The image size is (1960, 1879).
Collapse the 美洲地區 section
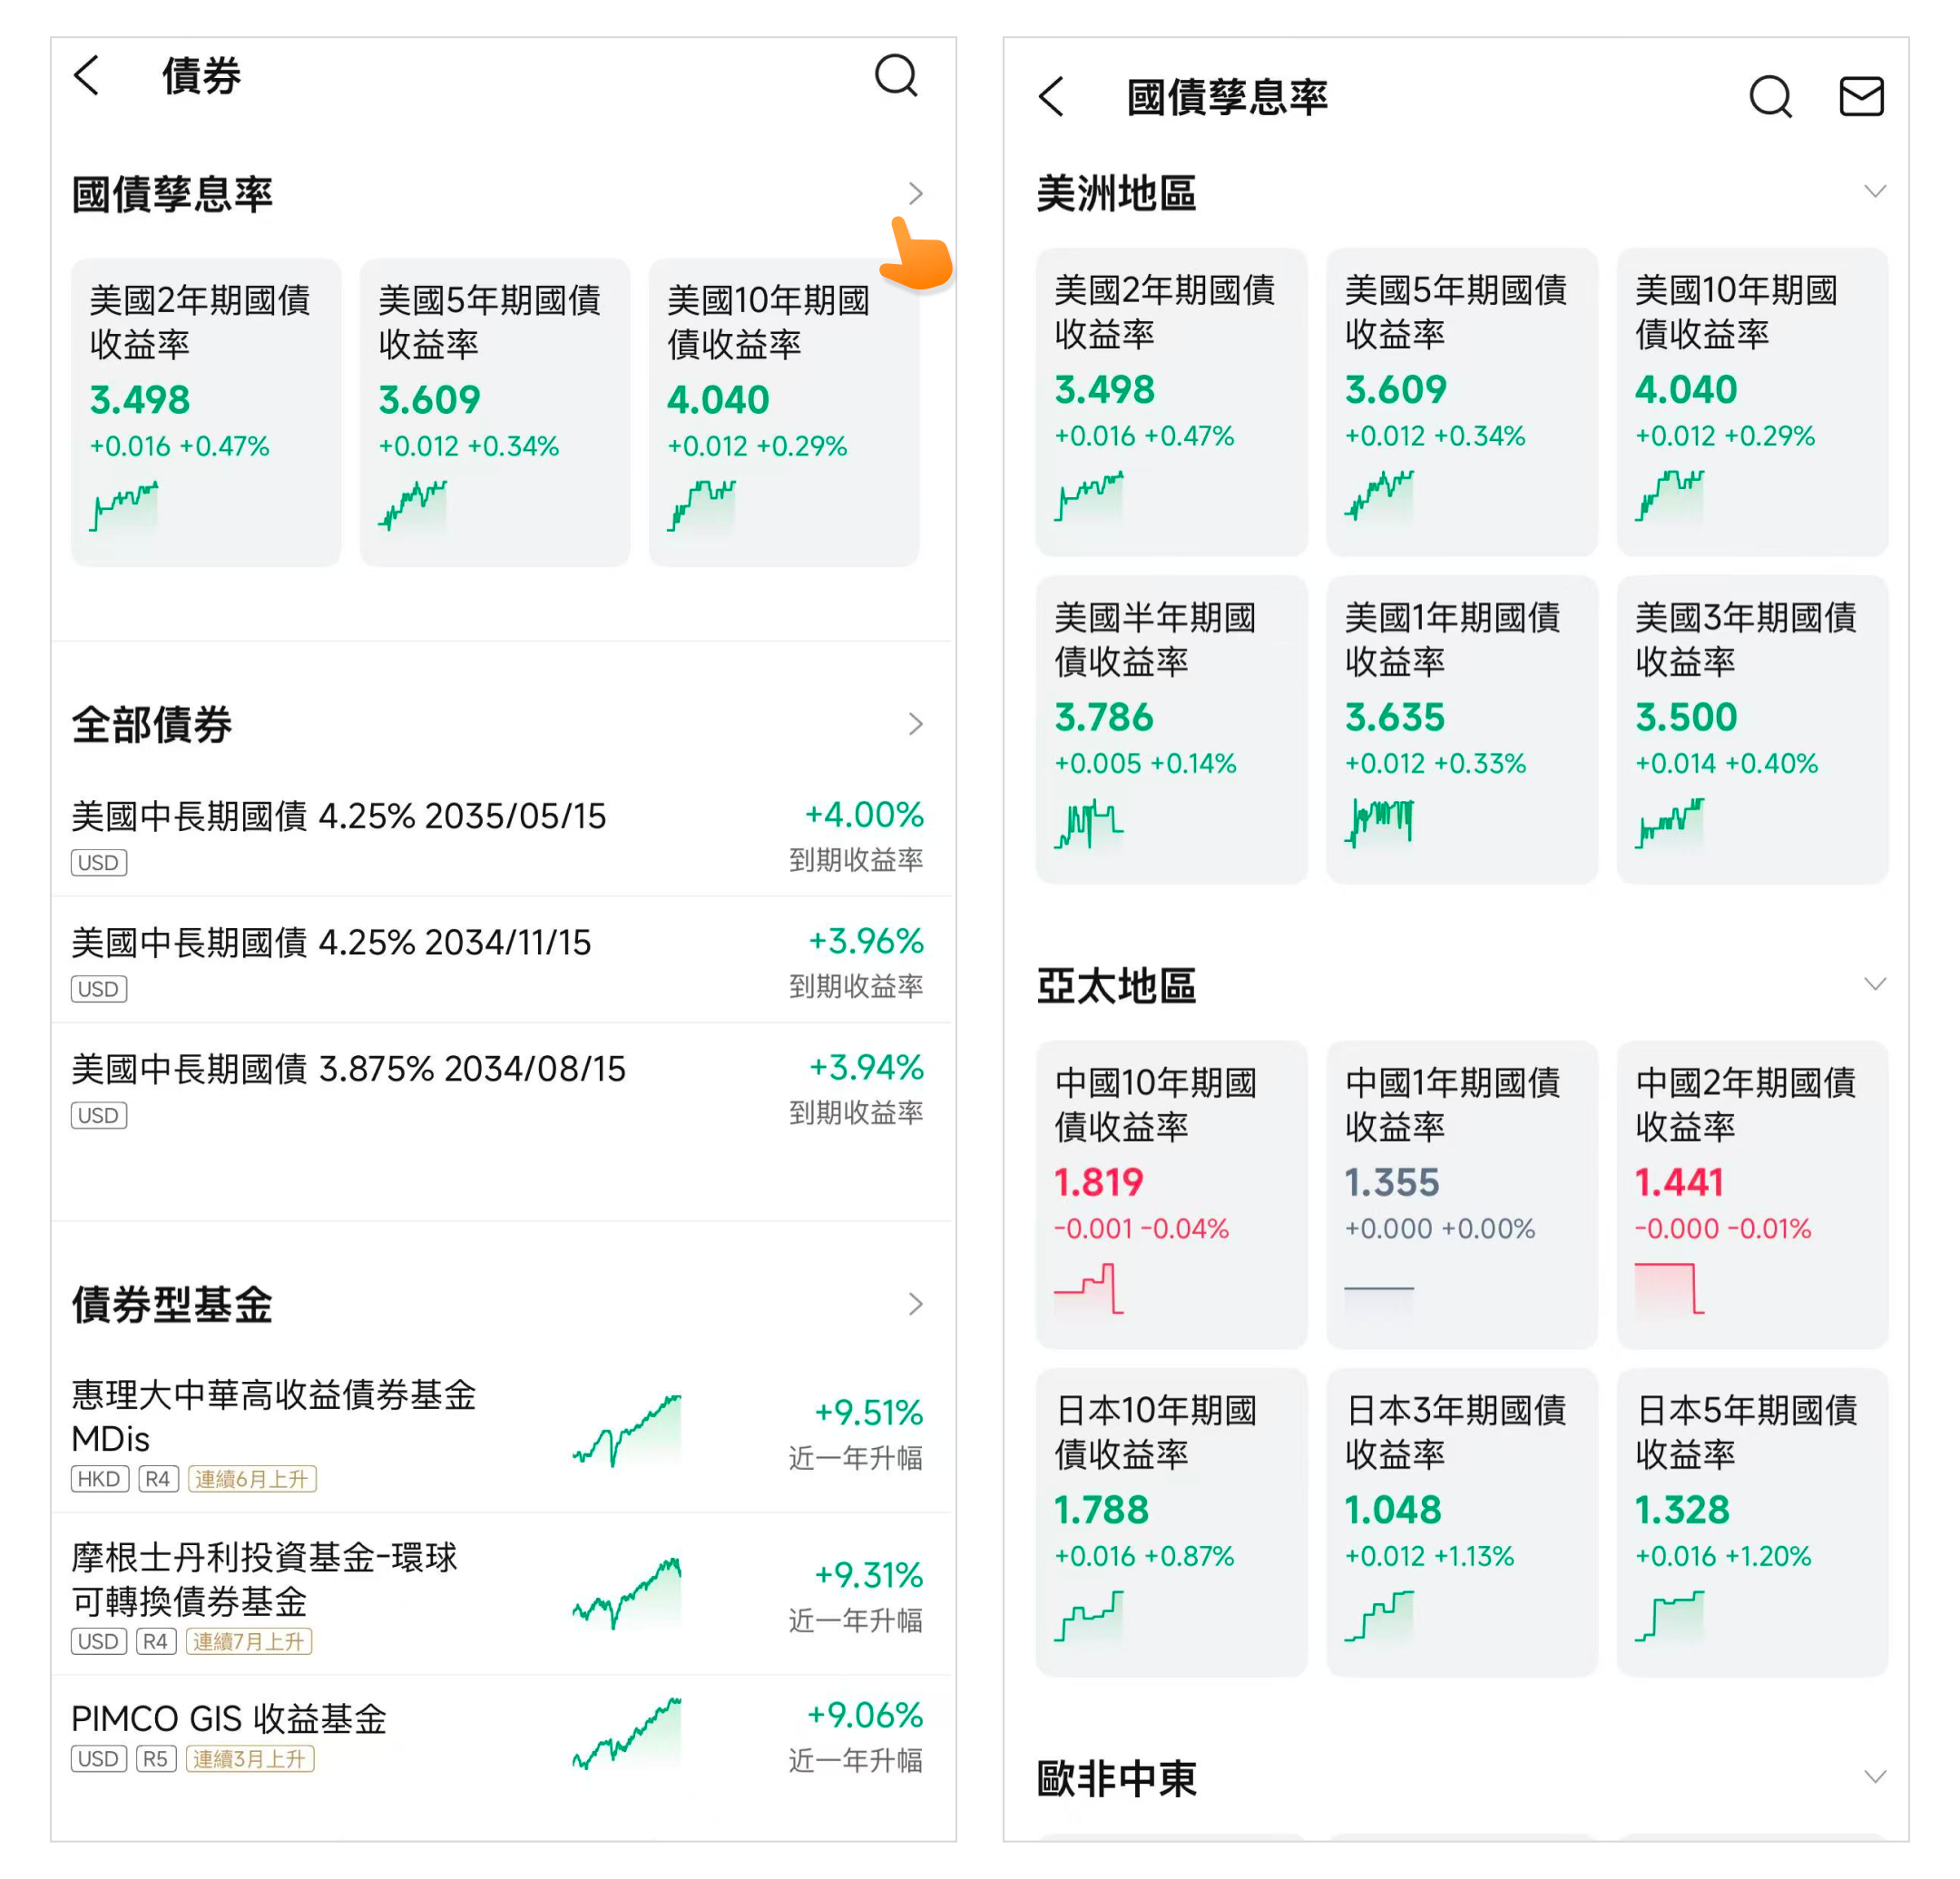(1874, 191)
